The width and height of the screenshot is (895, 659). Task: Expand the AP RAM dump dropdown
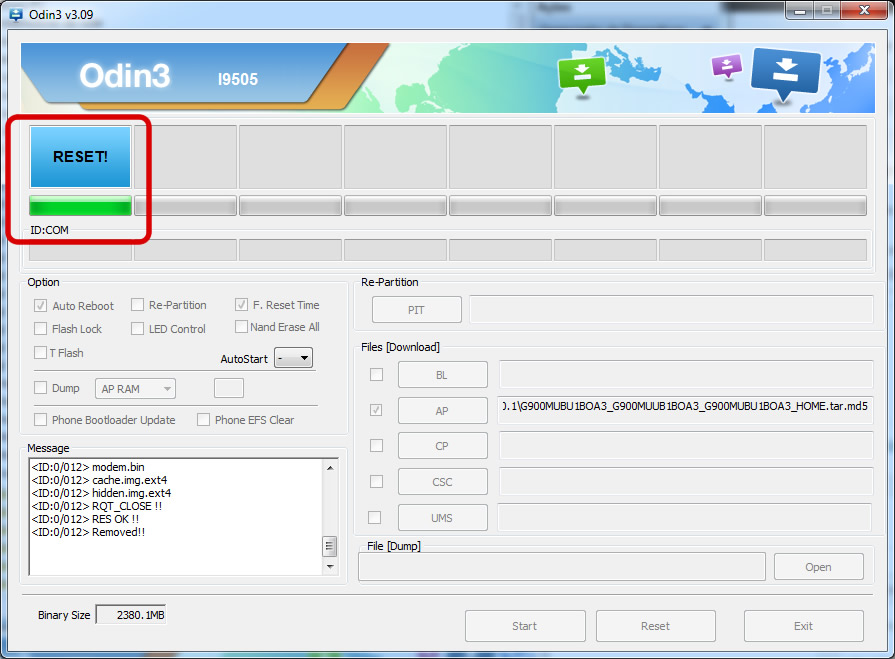[x=135, y=389]
